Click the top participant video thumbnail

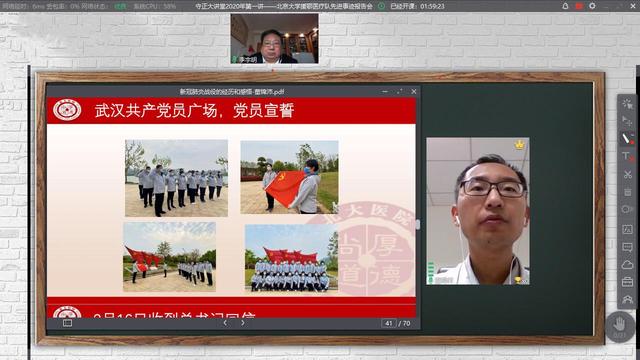[274, 39]
